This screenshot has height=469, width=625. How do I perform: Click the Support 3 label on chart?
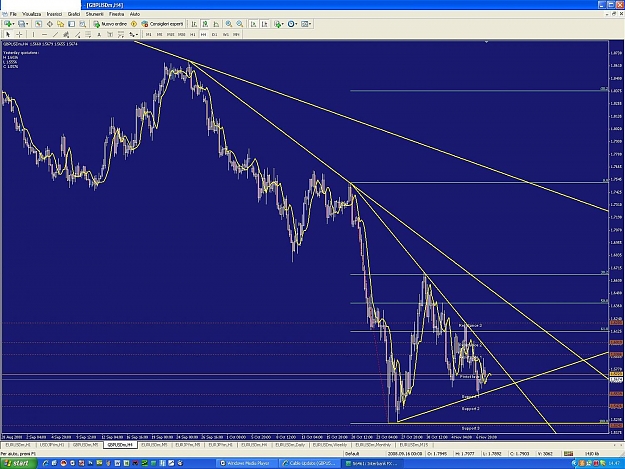point(470,428)
